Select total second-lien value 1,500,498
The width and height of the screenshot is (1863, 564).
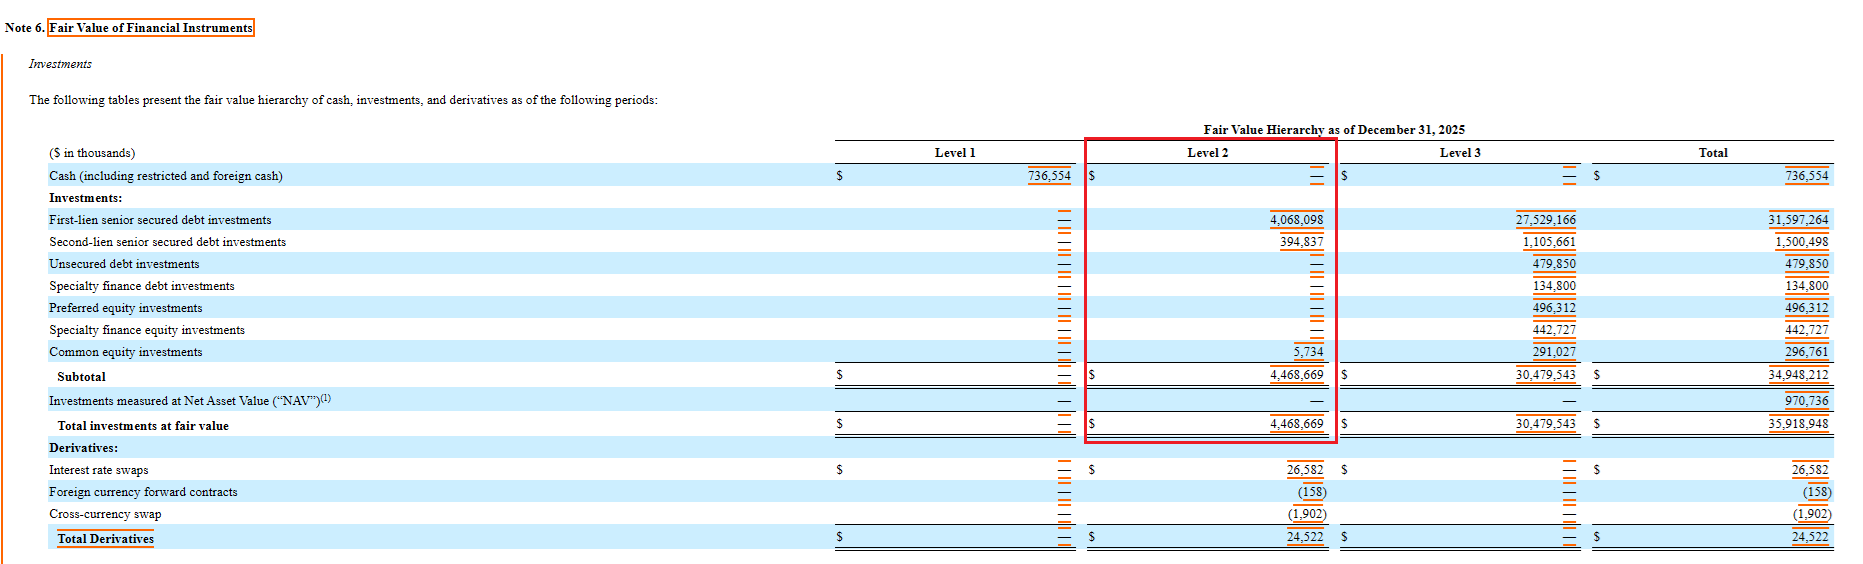1801,242
